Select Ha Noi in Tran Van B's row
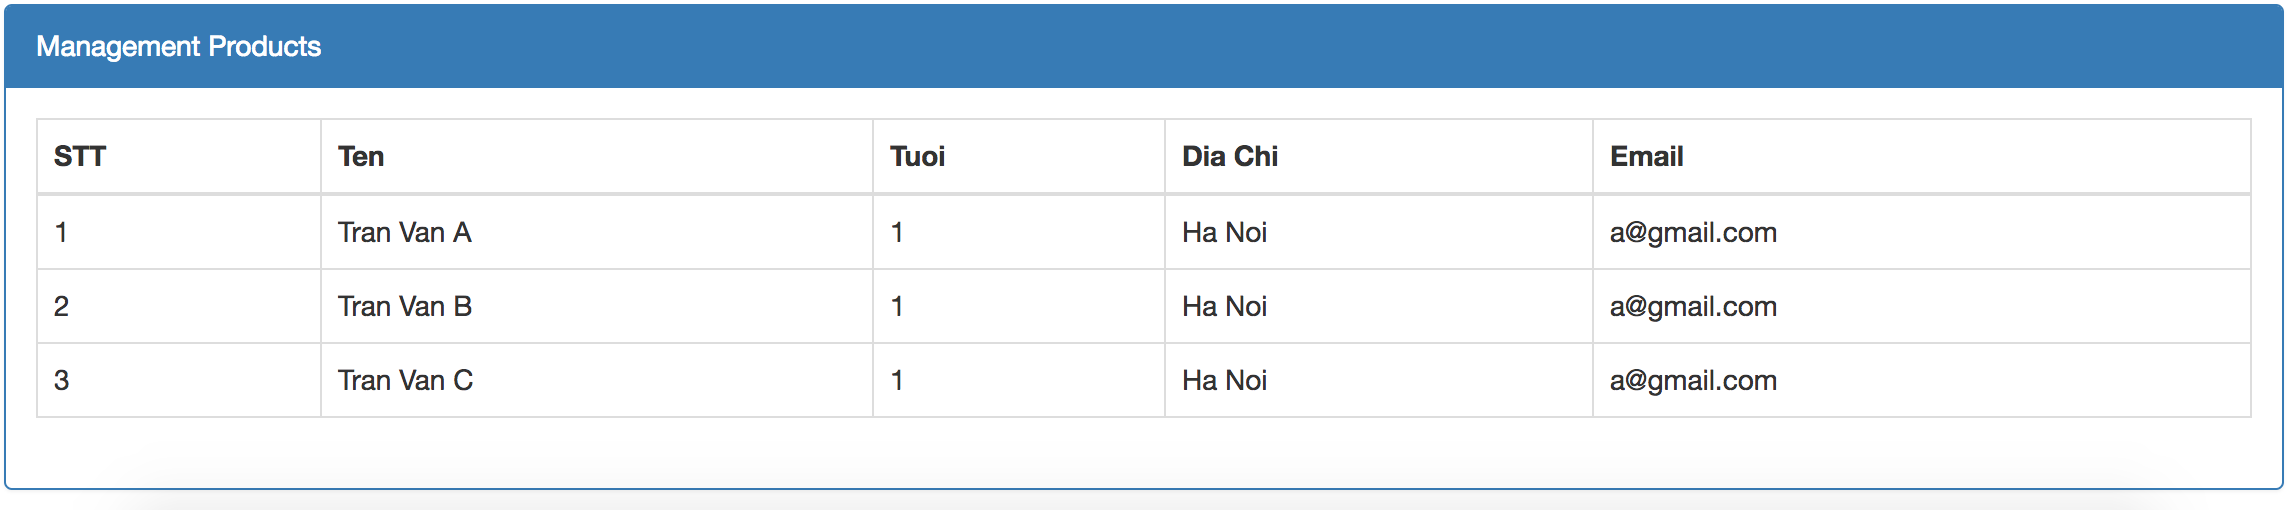 1224,307
